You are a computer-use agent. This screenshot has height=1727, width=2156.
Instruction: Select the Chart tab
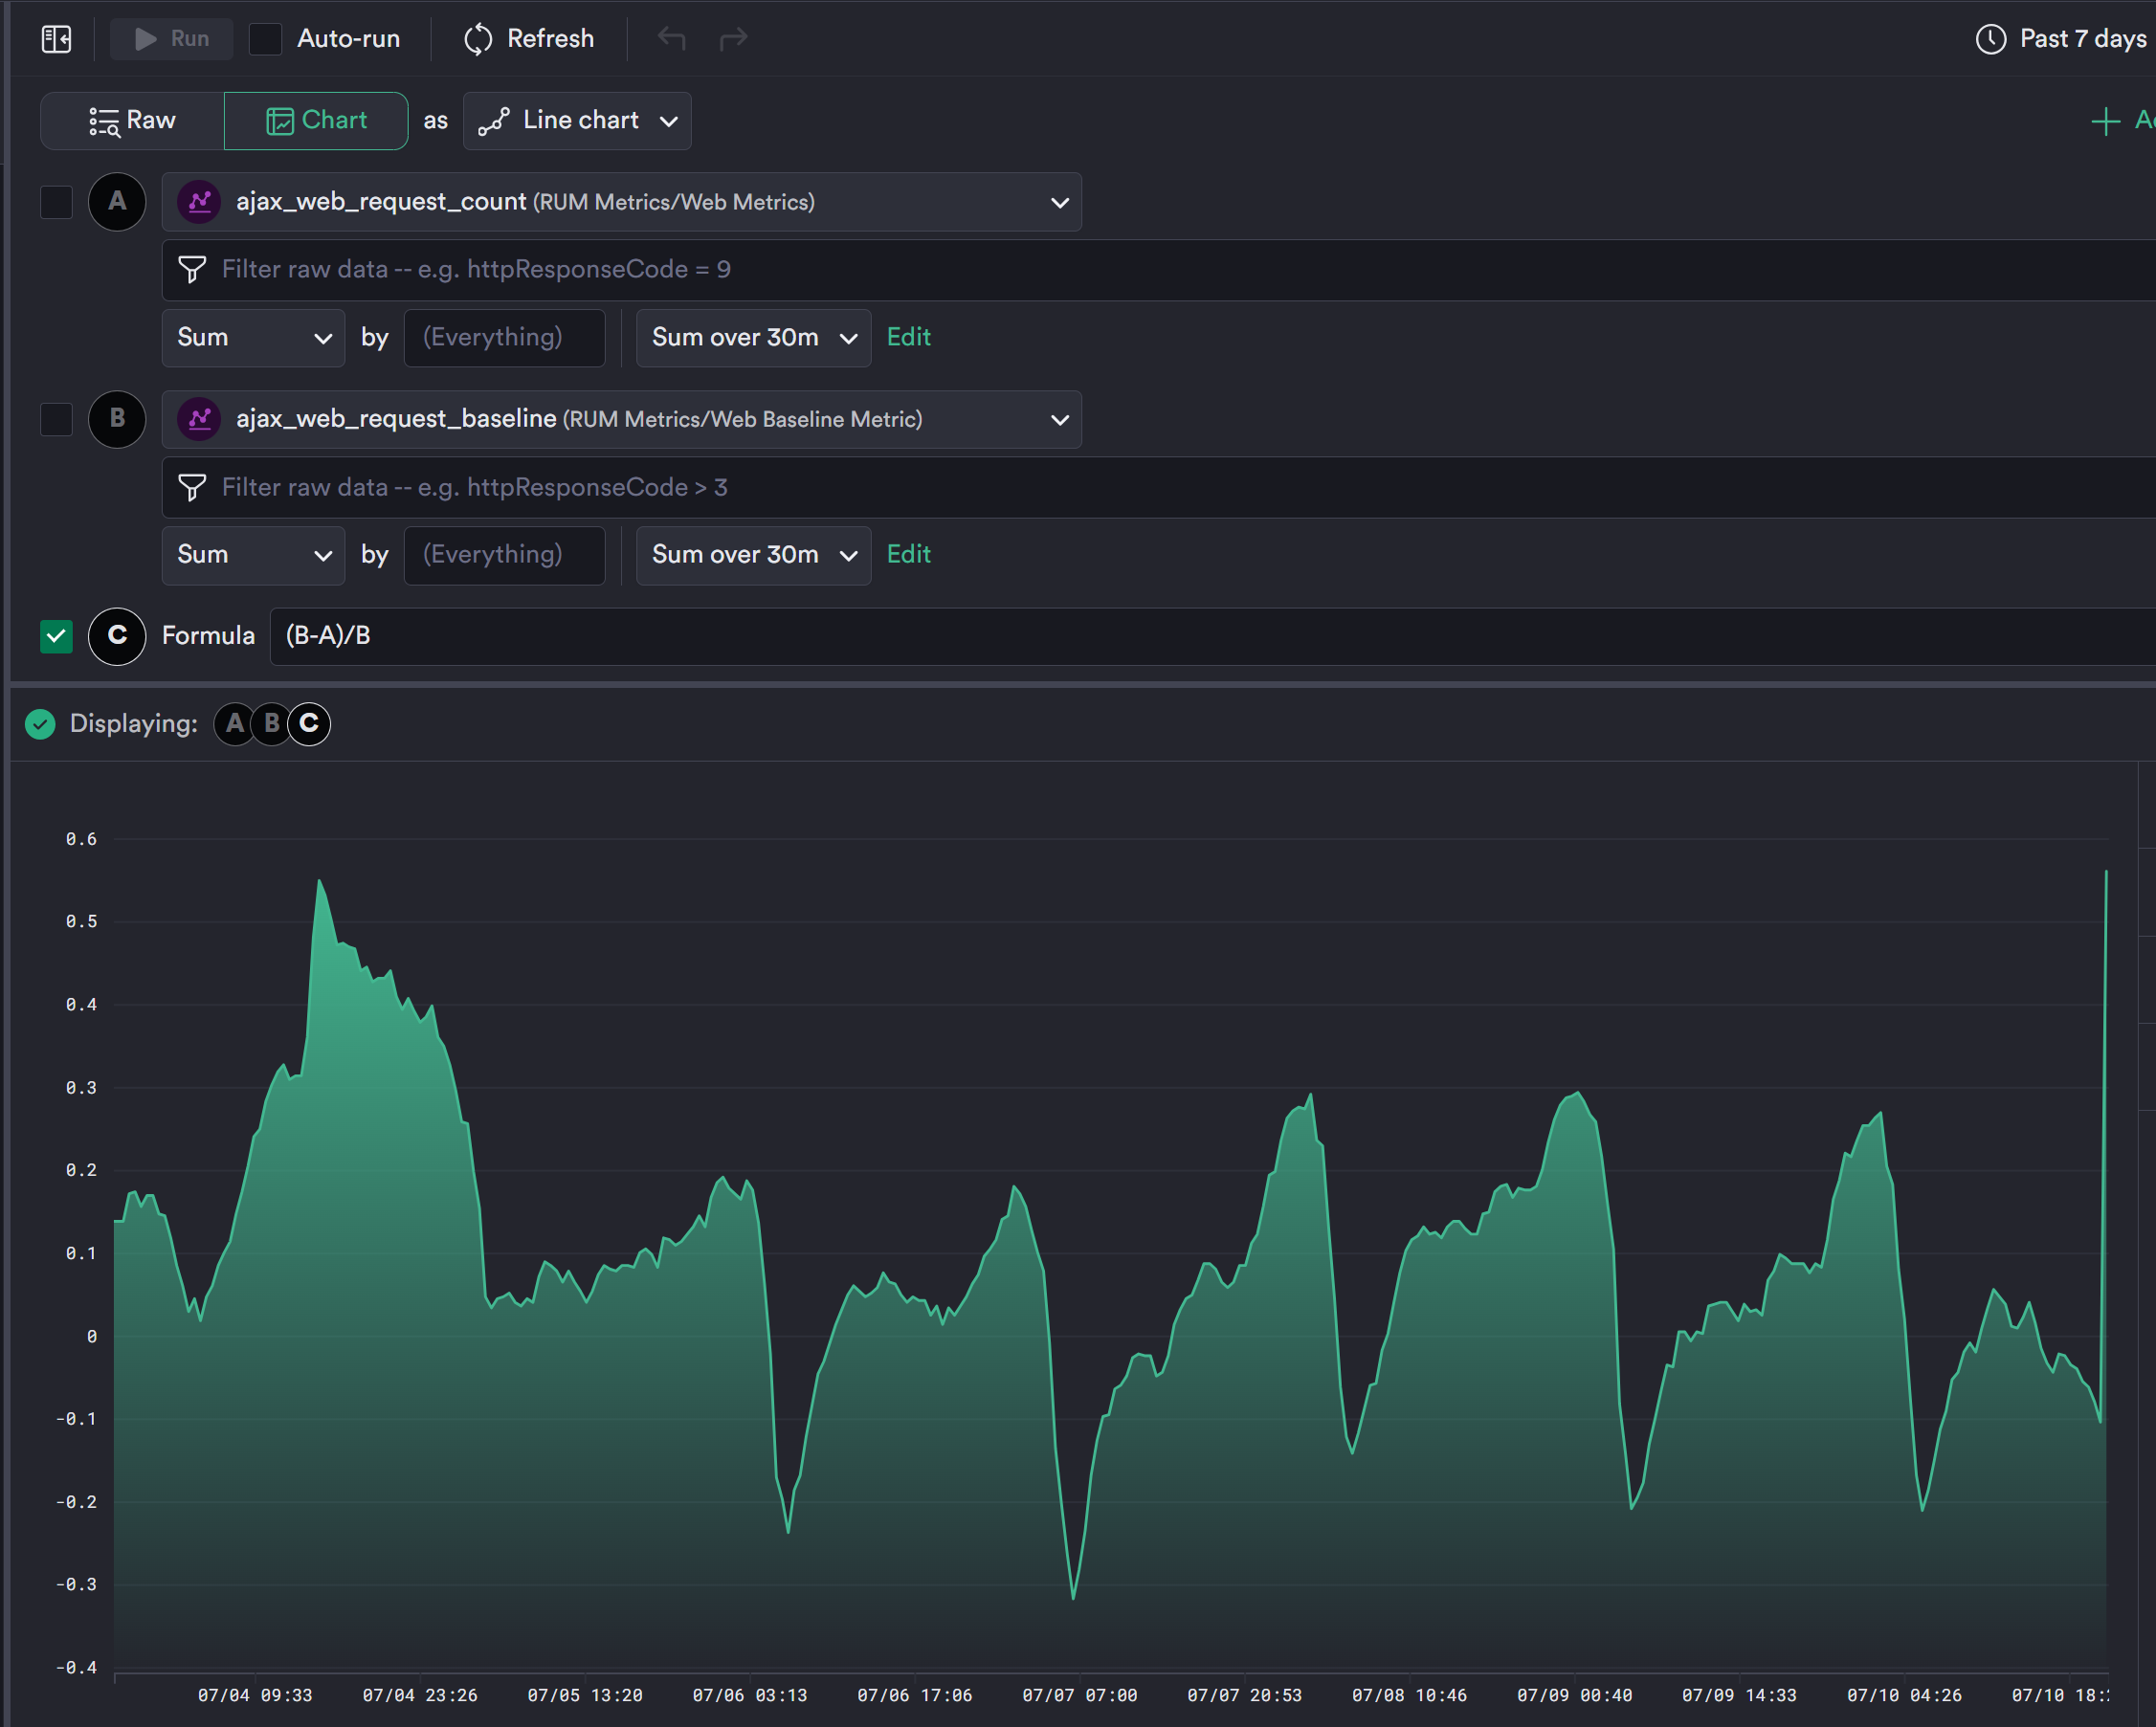pos(316,121)
